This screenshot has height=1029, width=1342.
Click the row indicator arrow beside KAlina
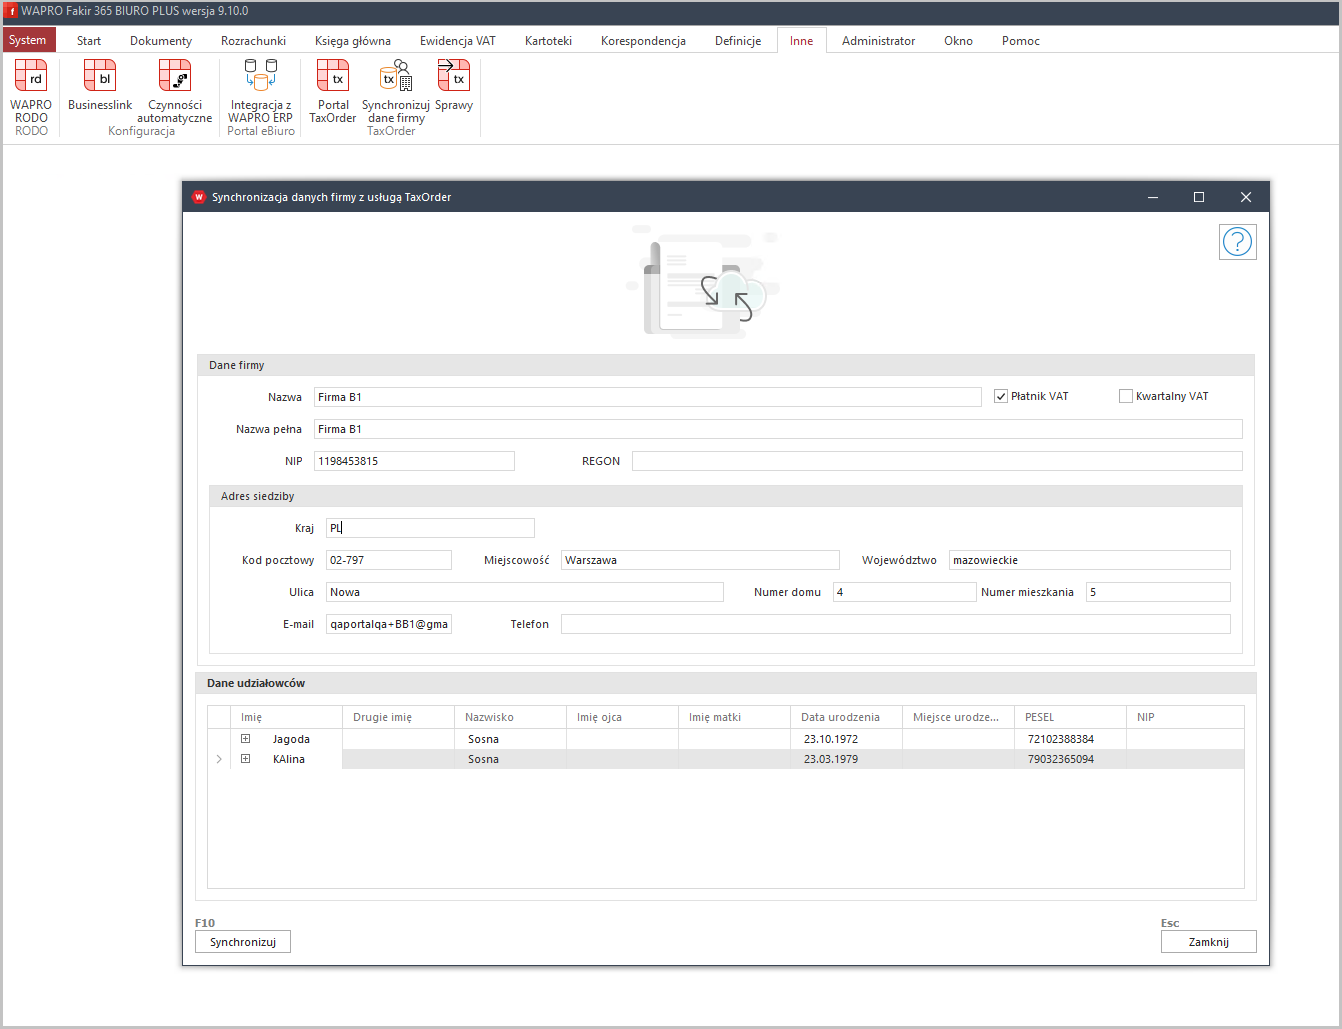click(219, 759)
